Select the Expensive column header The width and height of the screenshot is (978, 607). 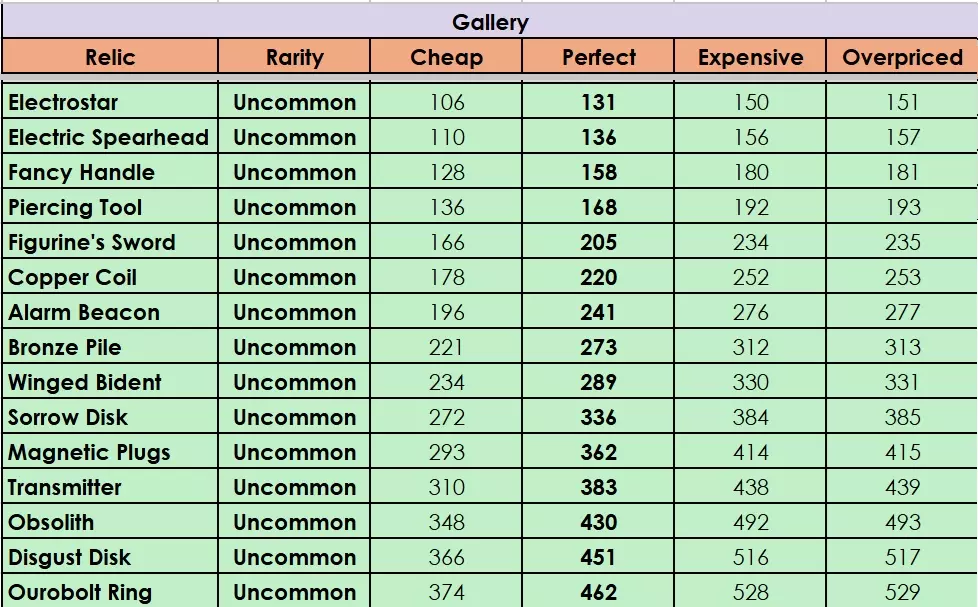[750, 57]
